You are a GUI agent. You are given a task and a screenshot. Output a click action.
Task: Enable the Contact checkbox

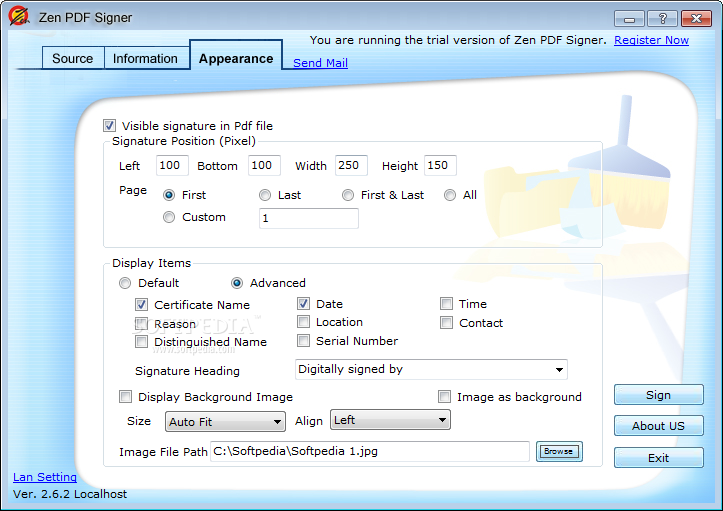[446, 322]
